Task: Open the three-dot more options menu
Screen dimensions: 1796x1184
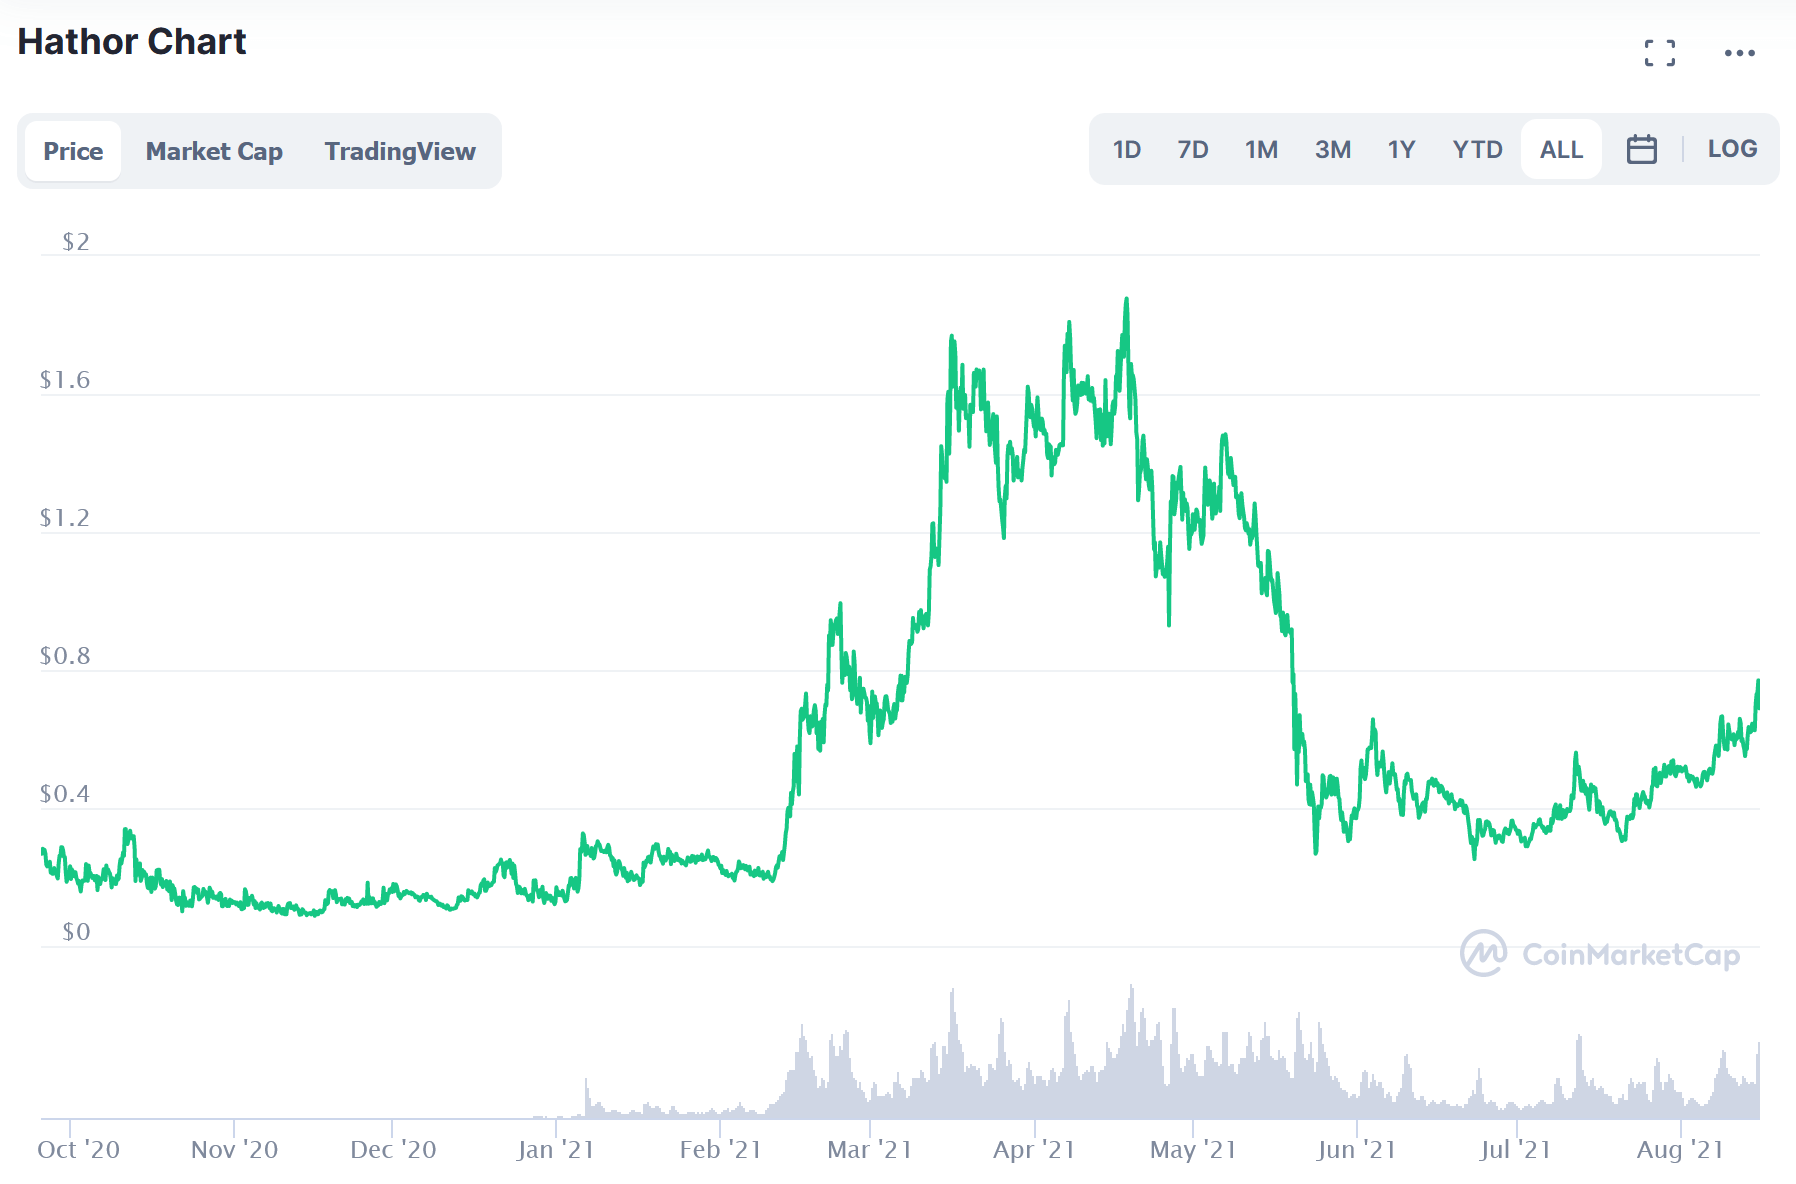Action: pos(1739,53)
